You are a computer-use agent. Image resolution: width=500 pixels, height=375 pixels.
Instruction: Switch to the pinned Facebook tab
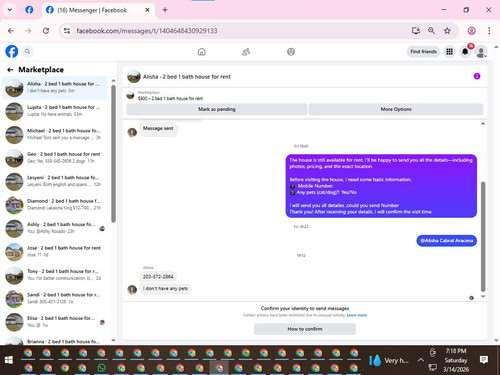[29, 10]
